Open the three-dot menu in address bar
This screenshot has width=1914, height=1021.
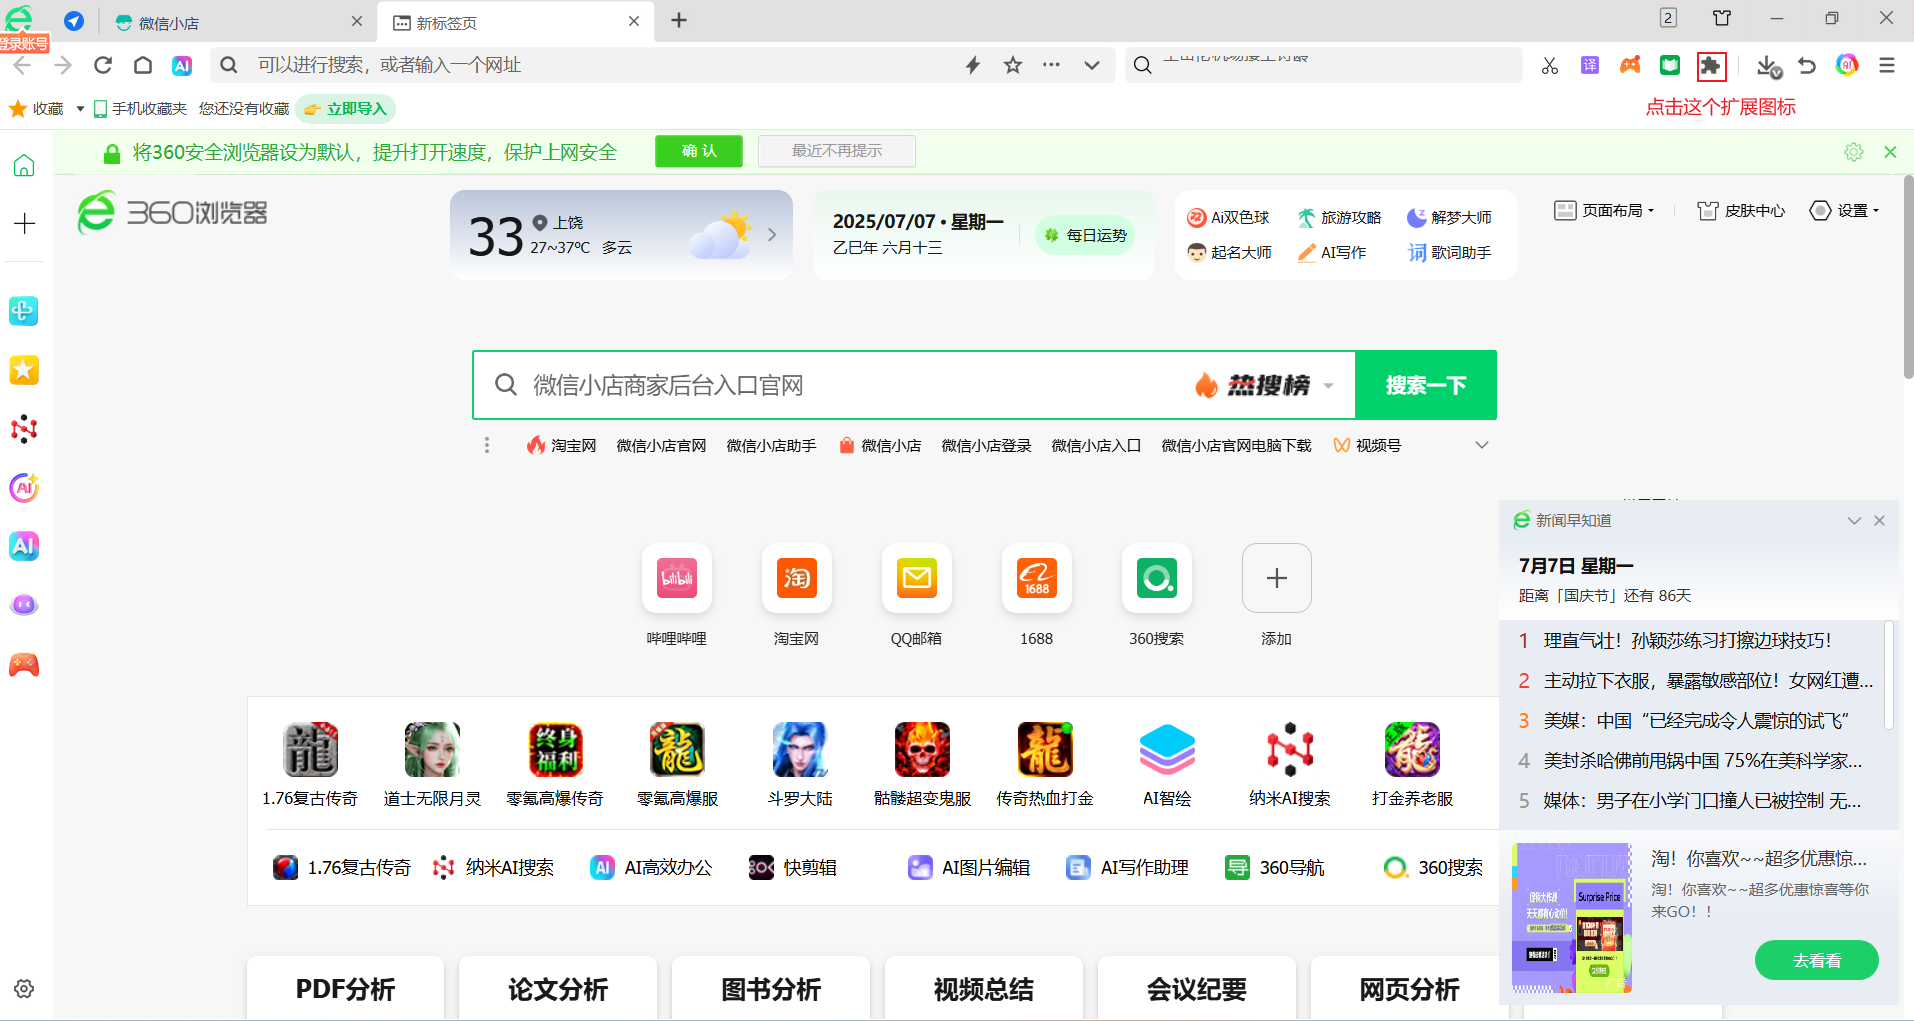(x=1051, y=65)
